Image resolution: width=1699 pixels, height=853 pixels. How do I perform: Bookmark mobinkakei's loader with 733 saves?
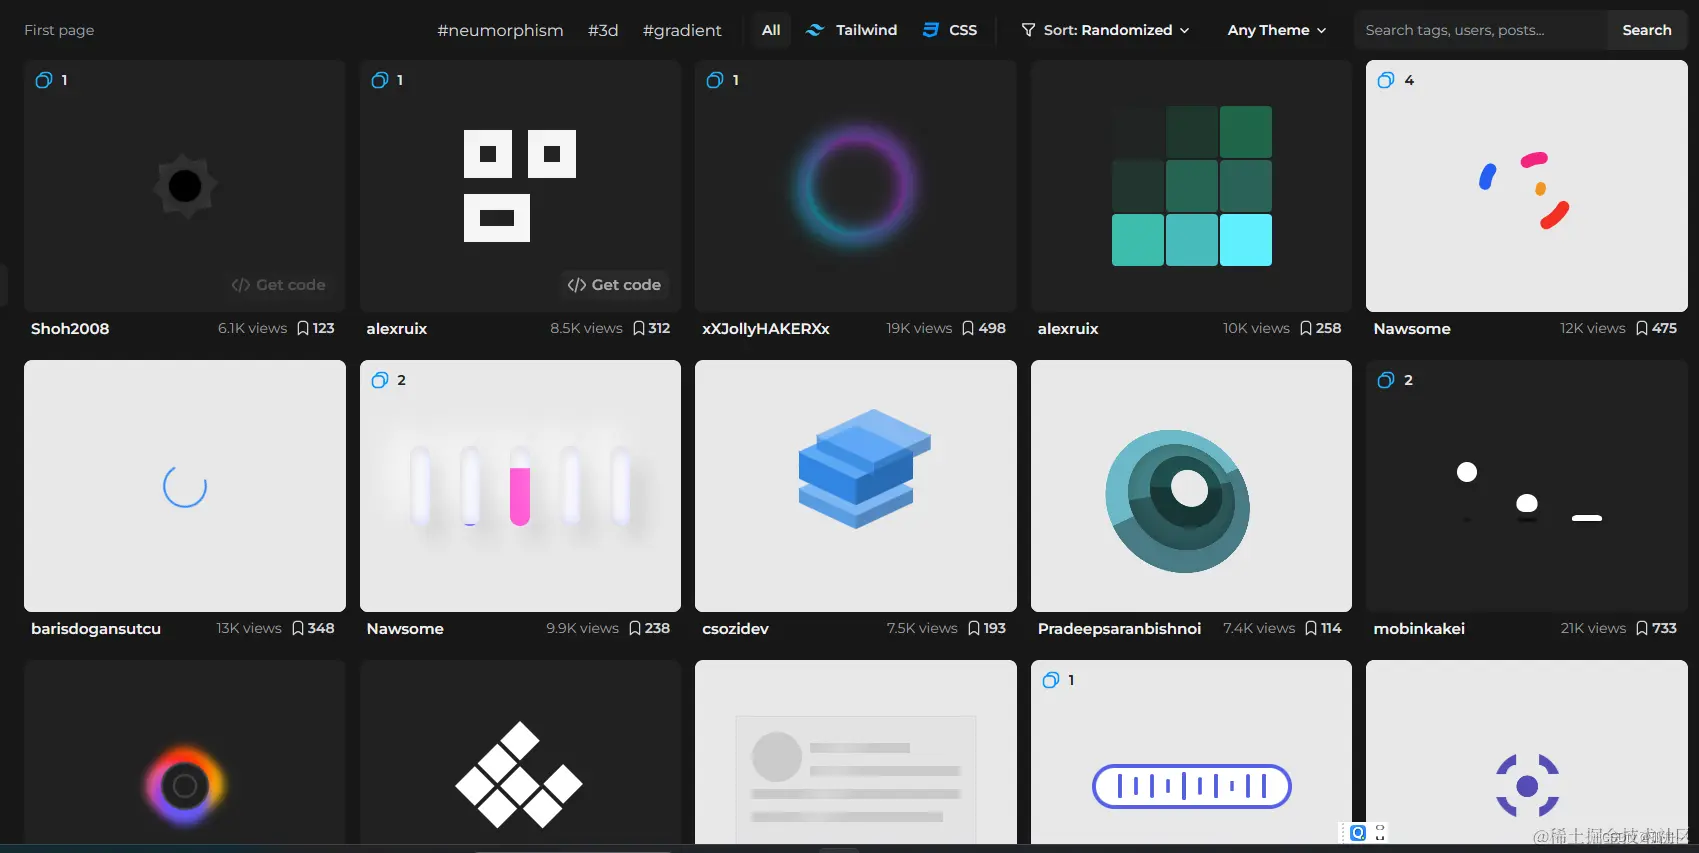[1642, 628]
